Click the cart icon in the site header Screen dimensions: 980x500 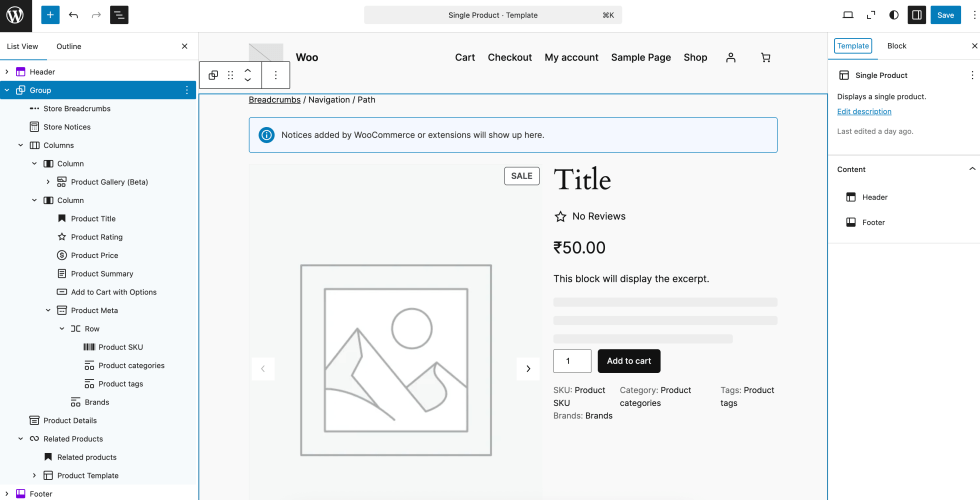coord(765,58)
